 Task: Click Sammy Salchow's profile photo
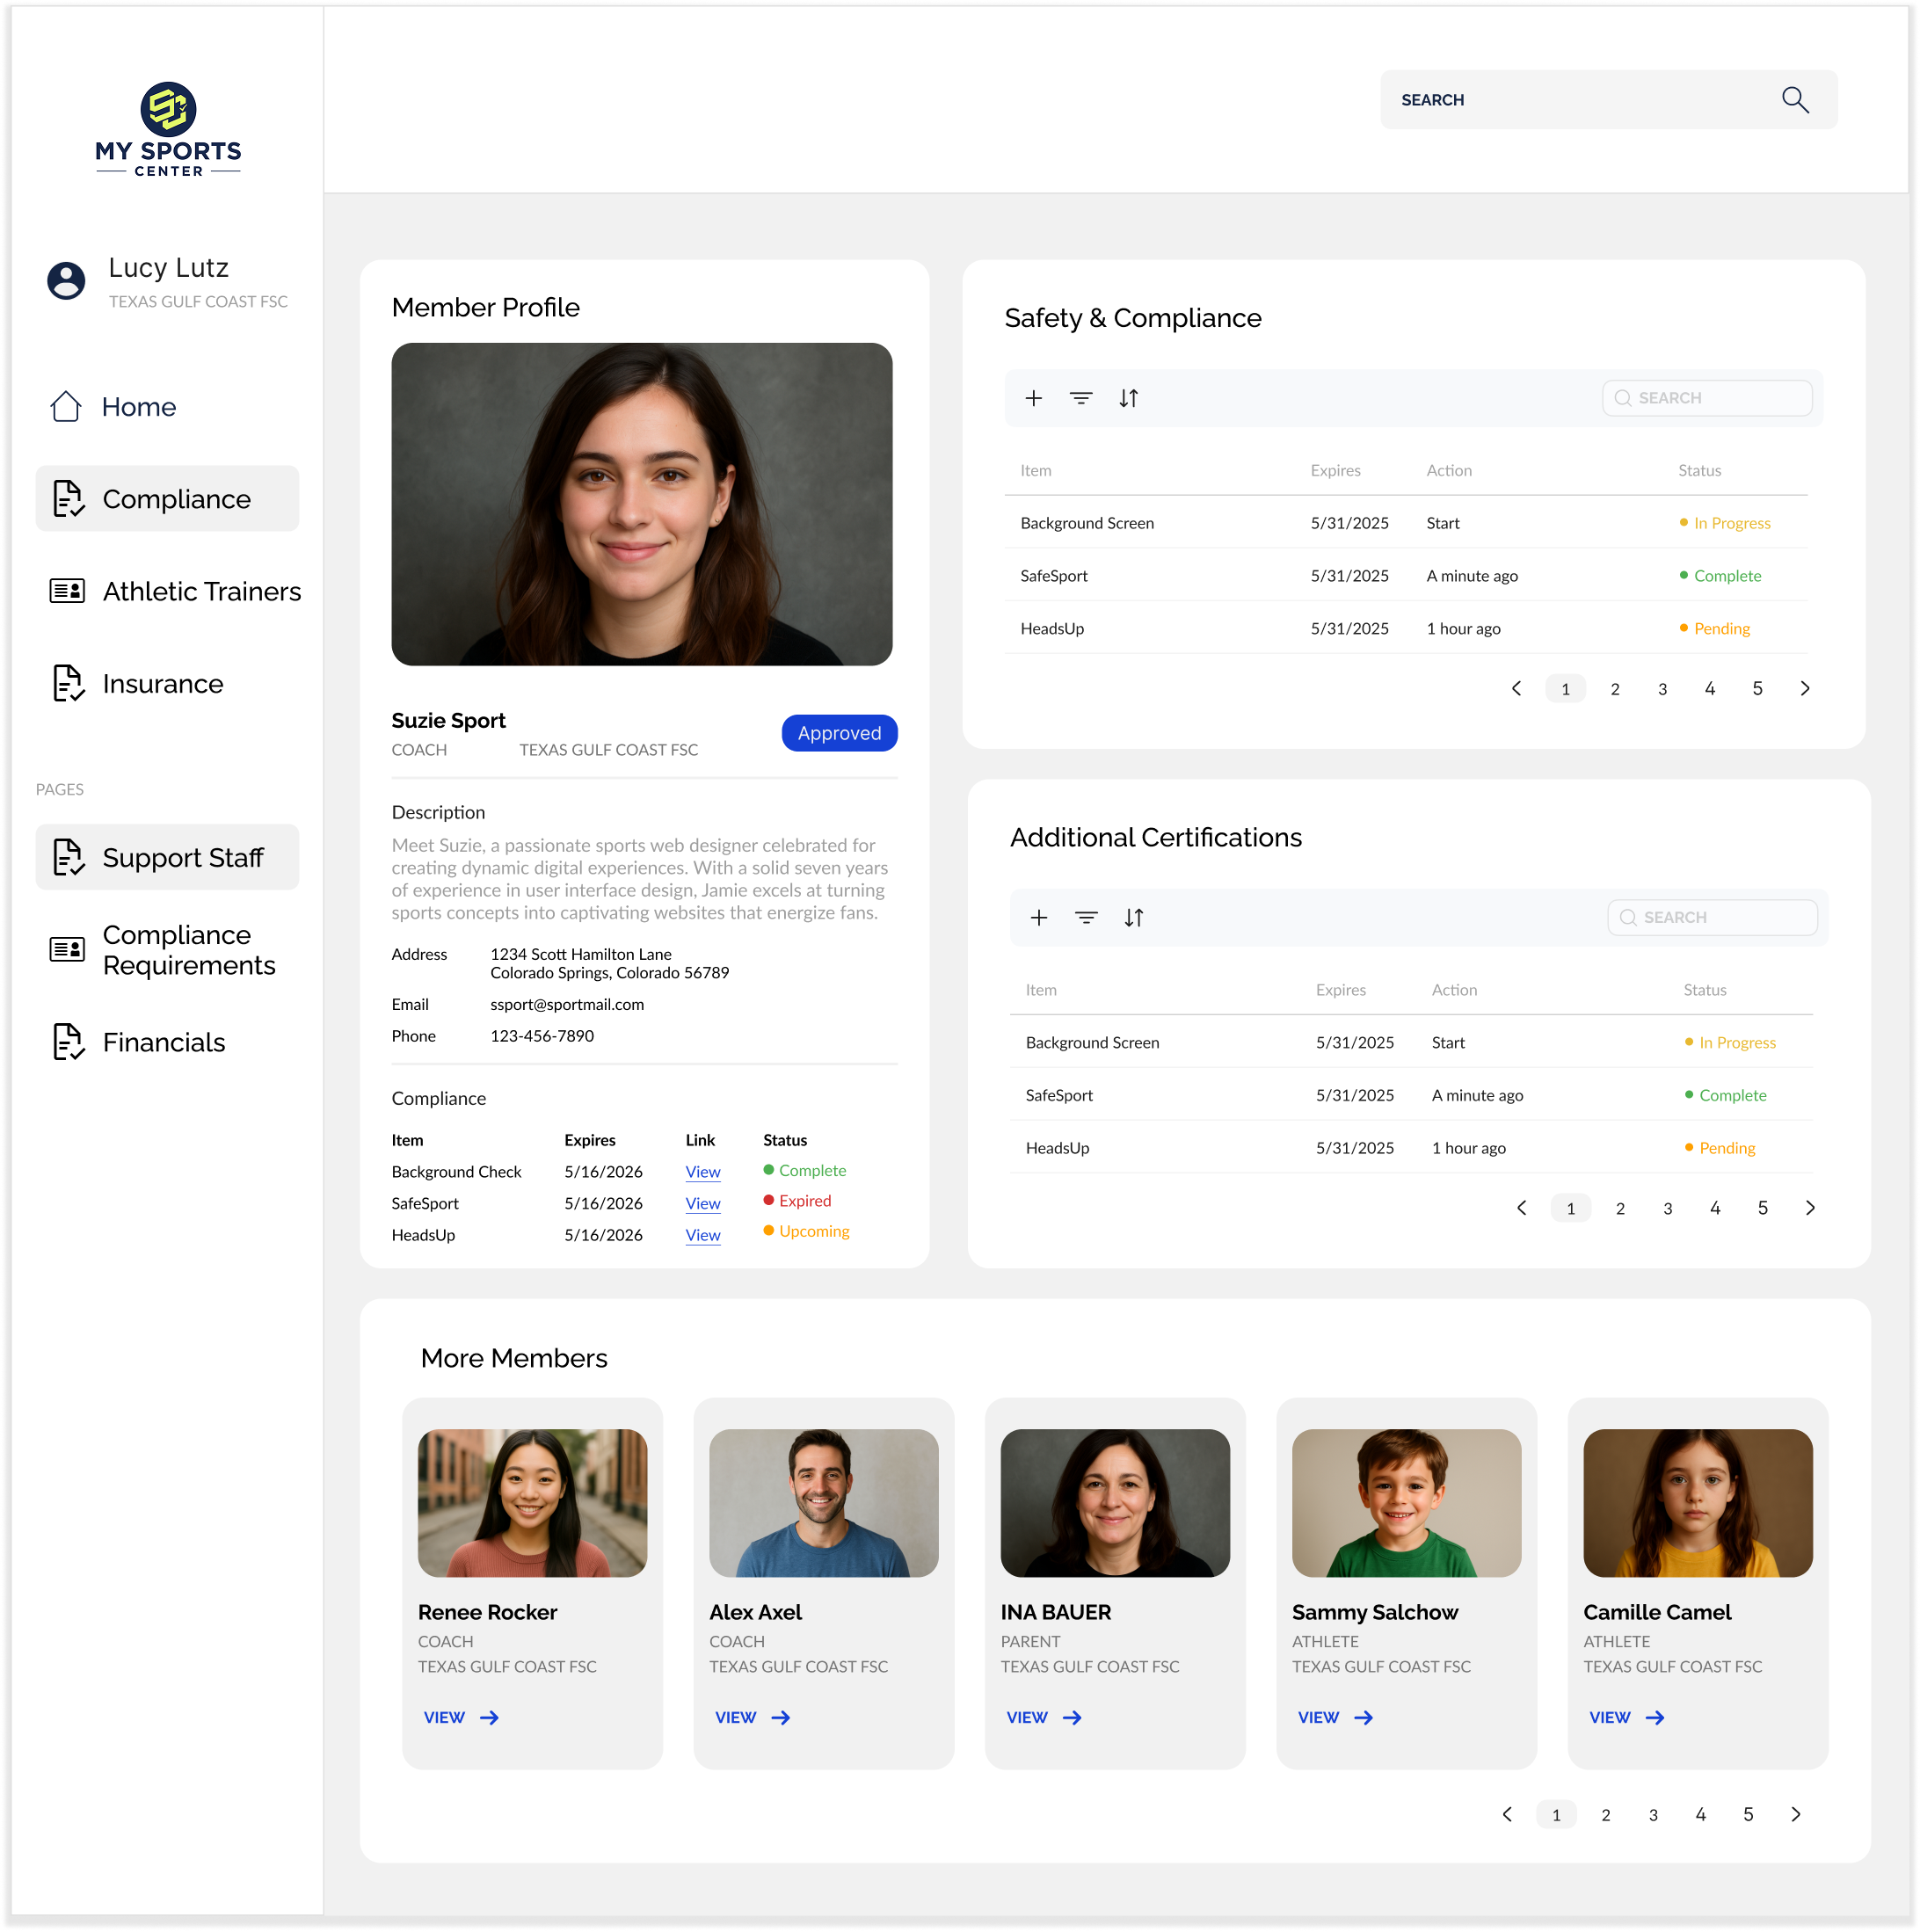(x=1405, y=1502)
